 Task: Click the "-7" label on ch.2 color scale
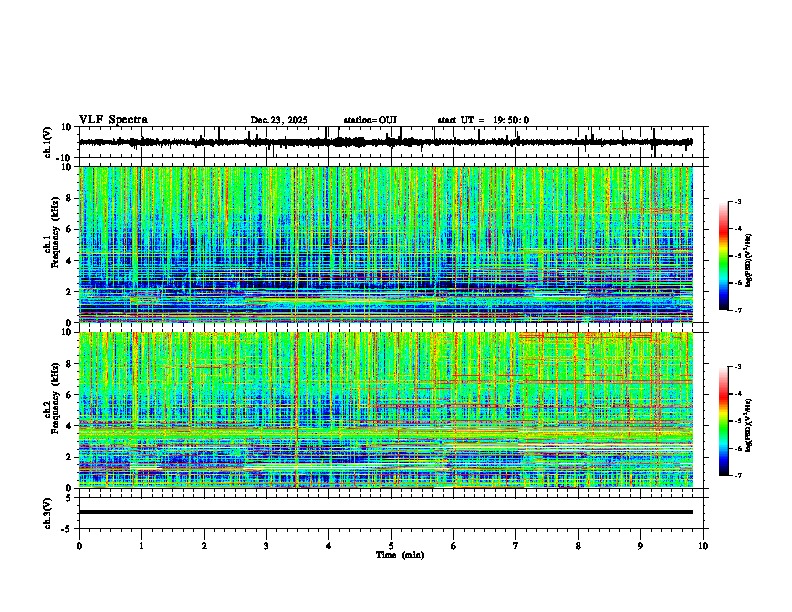click(737, 475)
